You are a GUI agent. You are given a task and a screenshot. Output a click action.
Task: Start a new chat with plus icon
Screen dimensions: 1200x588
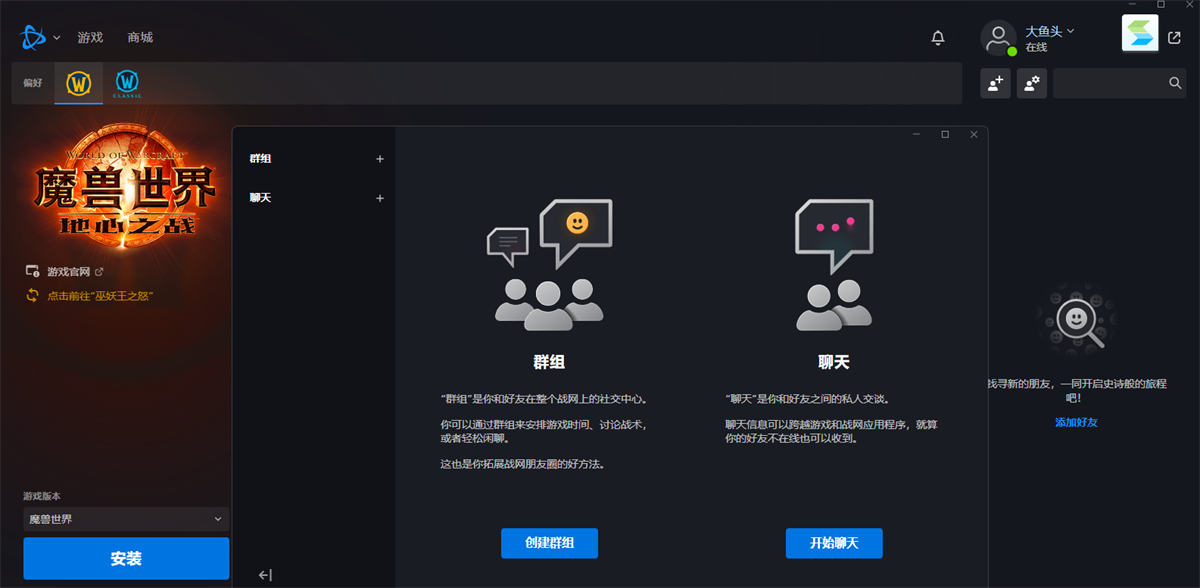[379, 198]
